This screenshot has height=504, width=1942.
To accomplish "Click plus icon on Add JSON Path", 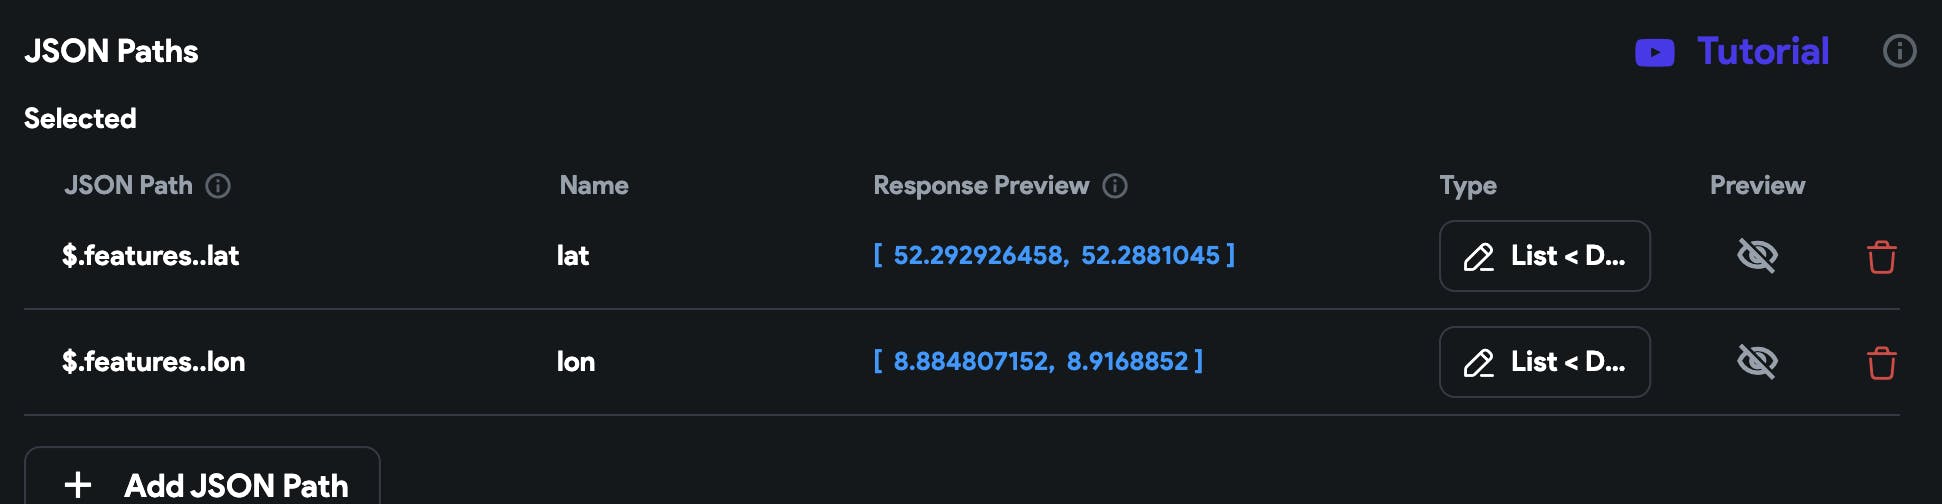I will click(x=78, y=486).
